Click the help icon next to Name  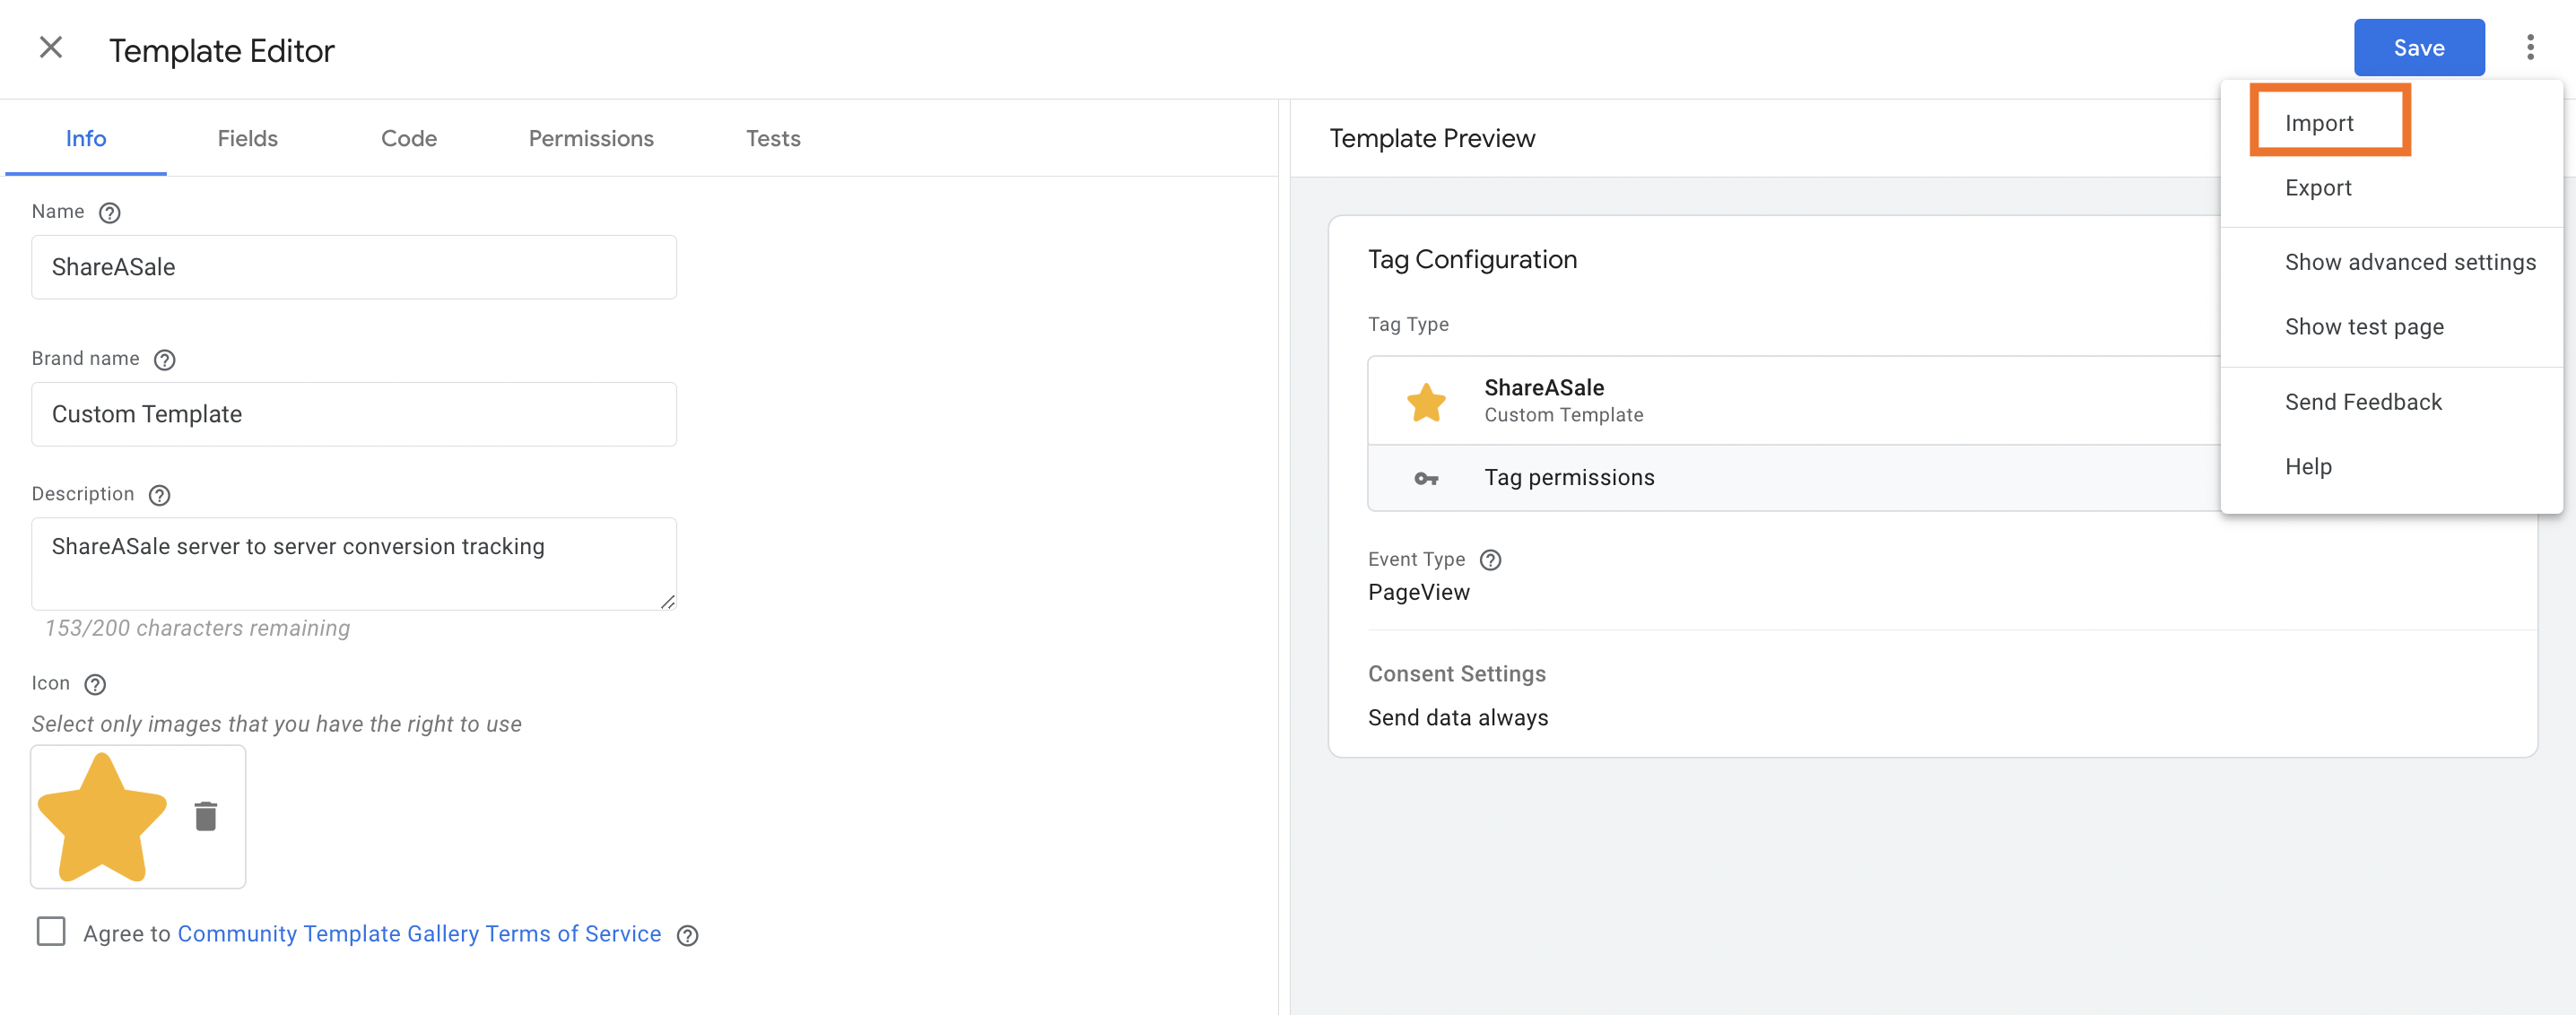(x=110, y=212)
